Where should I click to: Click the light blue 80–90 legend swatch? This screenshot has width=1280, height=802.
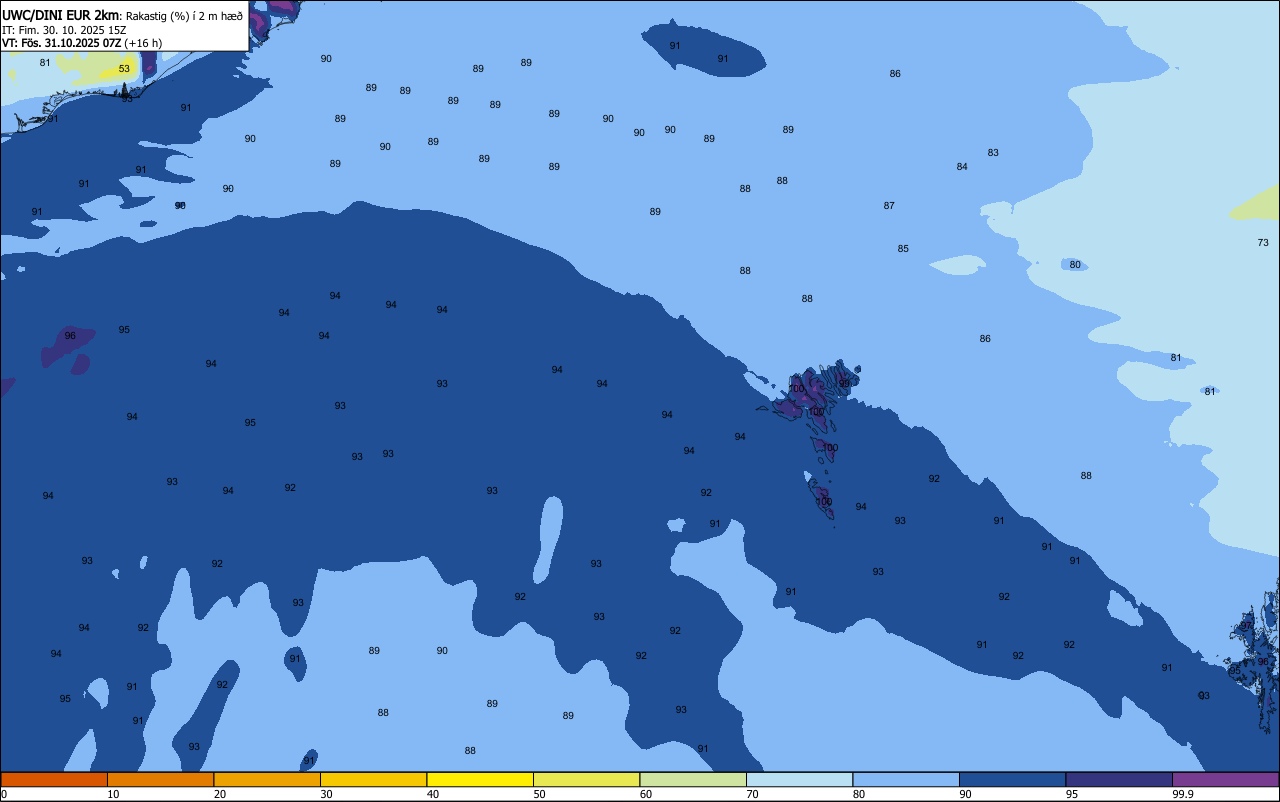(906, 779)
